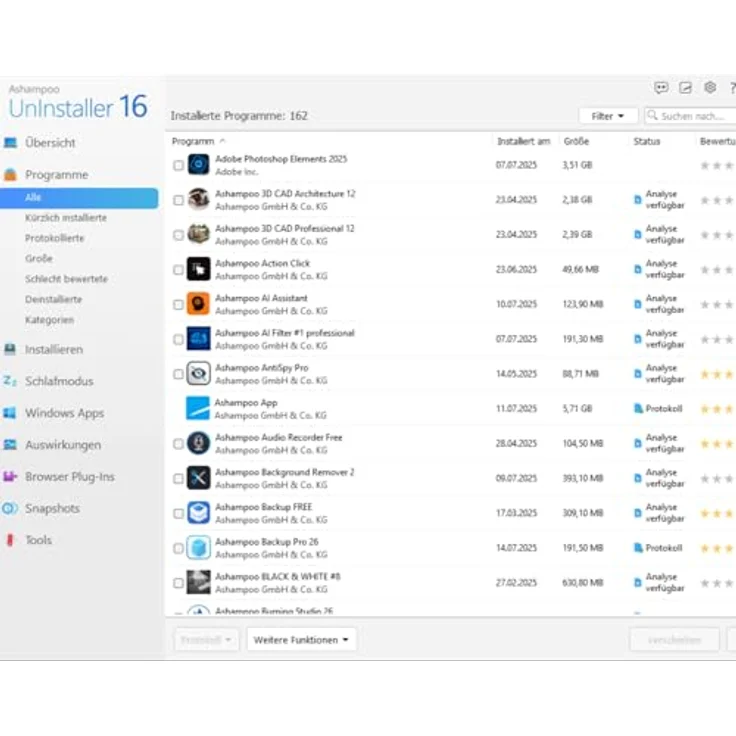Screen dimensions: 736x736
Task: Click the analysis icon for Ashampoo Action Click
Action: [x=637, y=269]
